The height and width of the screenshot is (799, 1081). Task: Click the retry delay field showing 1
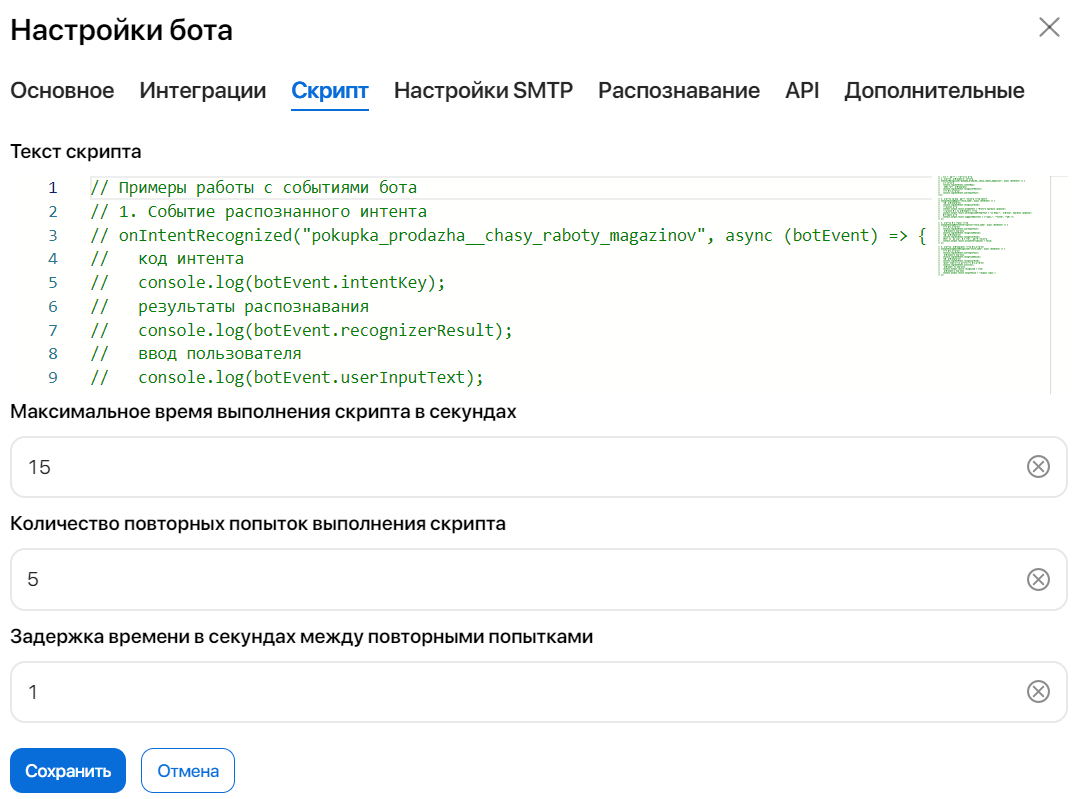(x=400, y=693)
